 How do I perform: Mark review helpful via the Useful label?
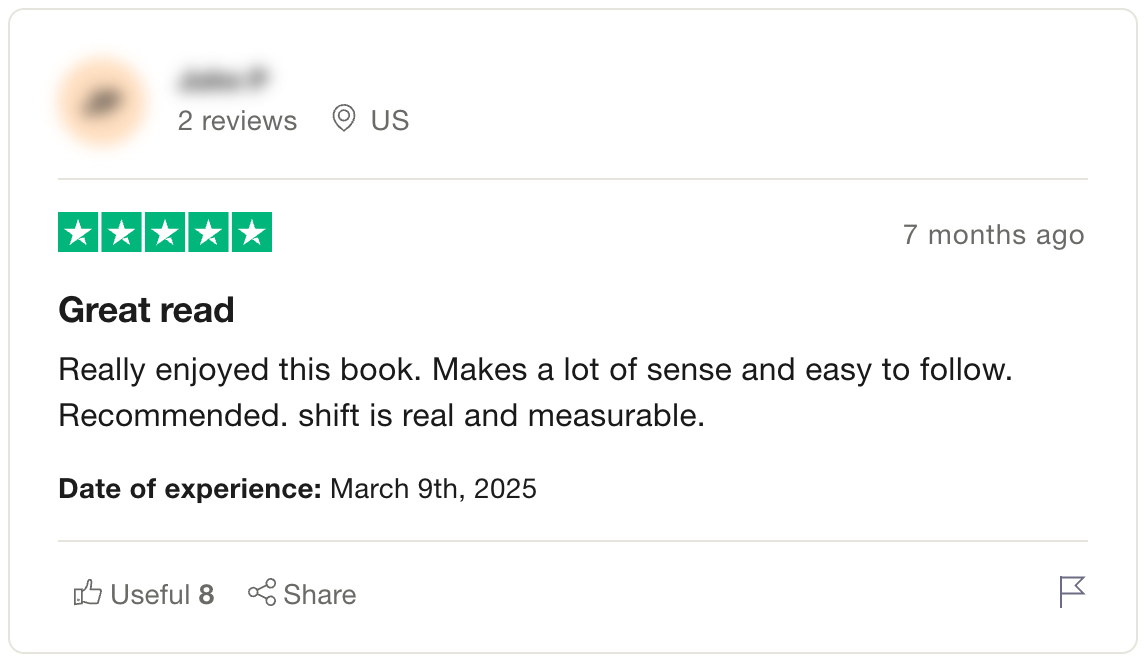[150, 595]
